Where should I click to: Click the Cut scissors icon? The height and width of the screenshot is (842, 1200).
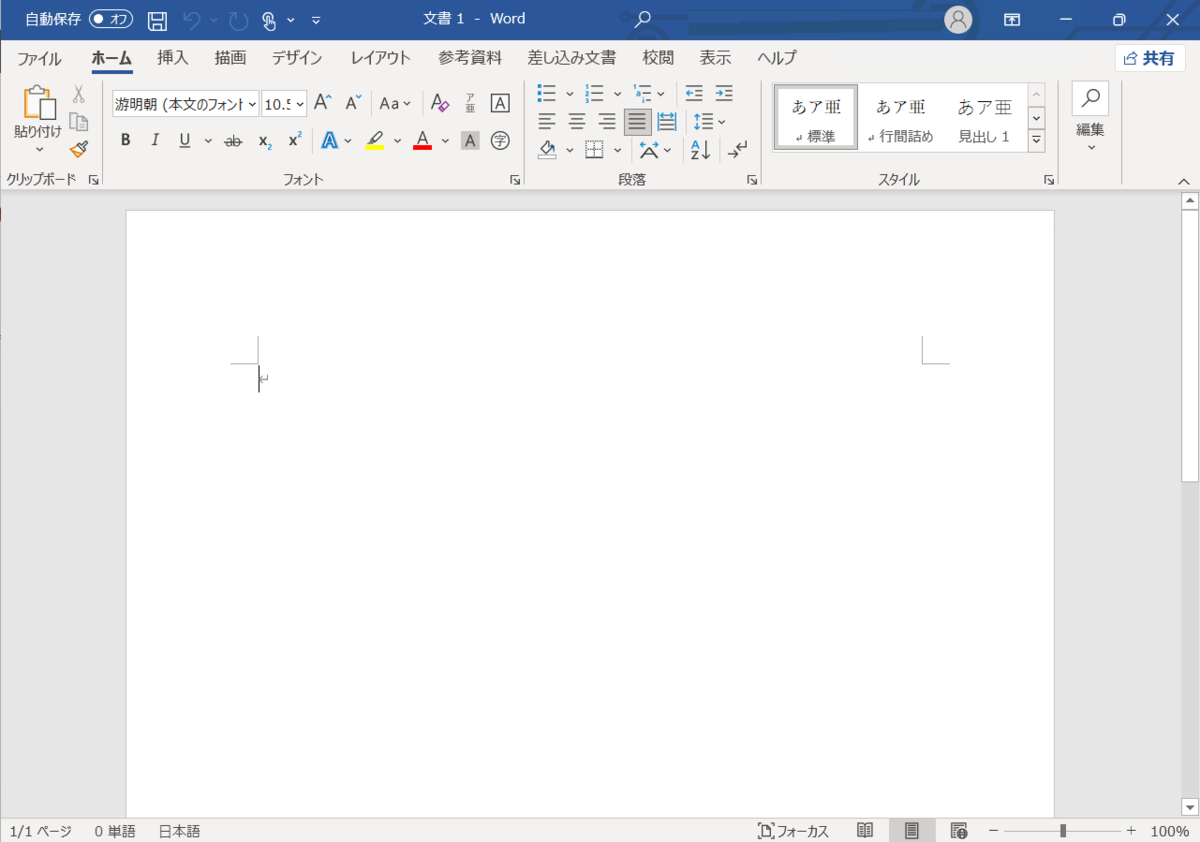pyautogui.click(x=79, y=95)
